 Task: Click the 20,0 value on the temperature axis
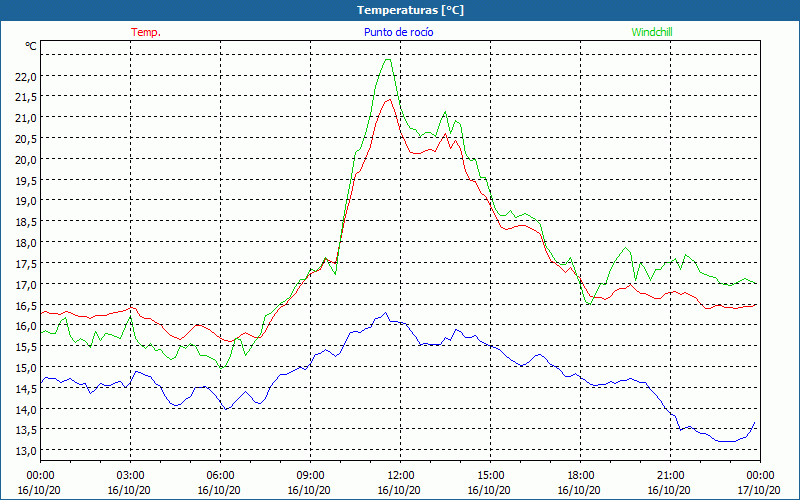[26, 160]
